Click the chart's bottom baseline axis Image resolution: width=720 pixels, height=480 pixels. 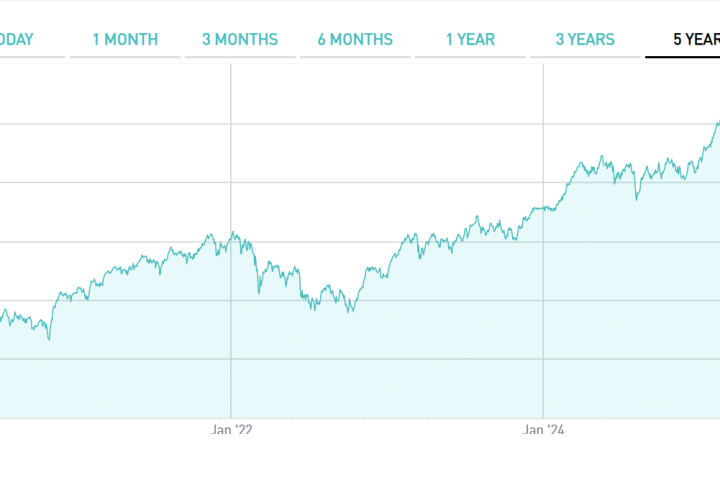click(360, 418)
